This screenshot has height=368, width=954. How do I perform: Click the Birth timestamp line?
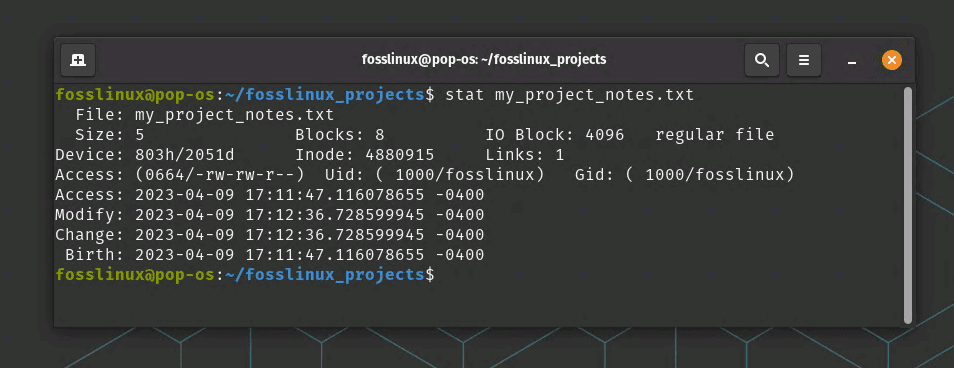click(x=274, y=255)
